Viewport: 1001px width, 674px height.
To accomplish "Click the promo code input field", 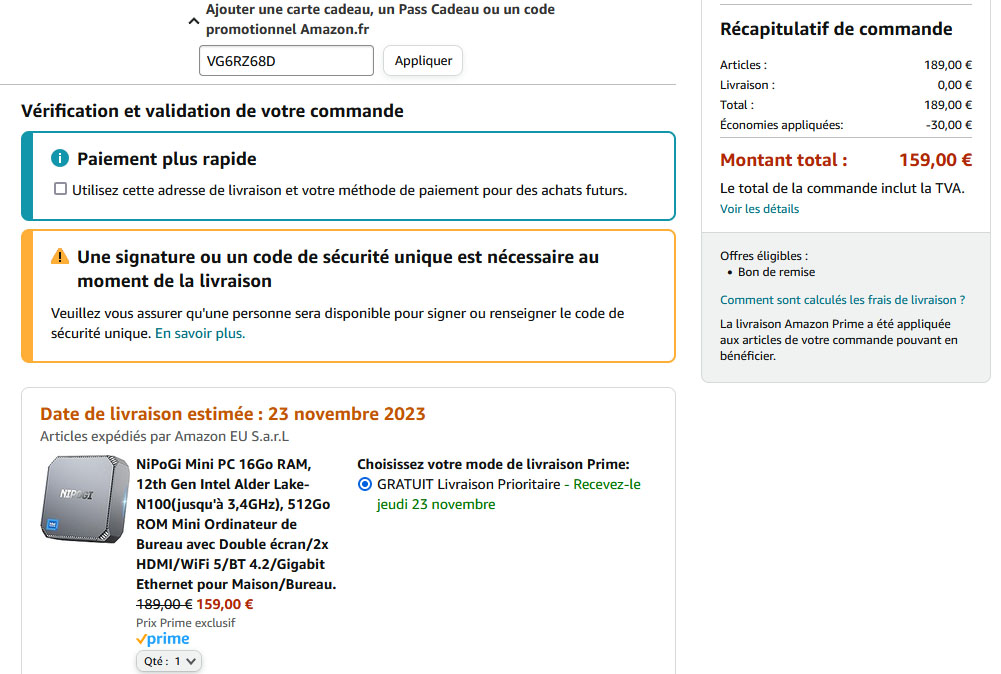I will (286, 61).
